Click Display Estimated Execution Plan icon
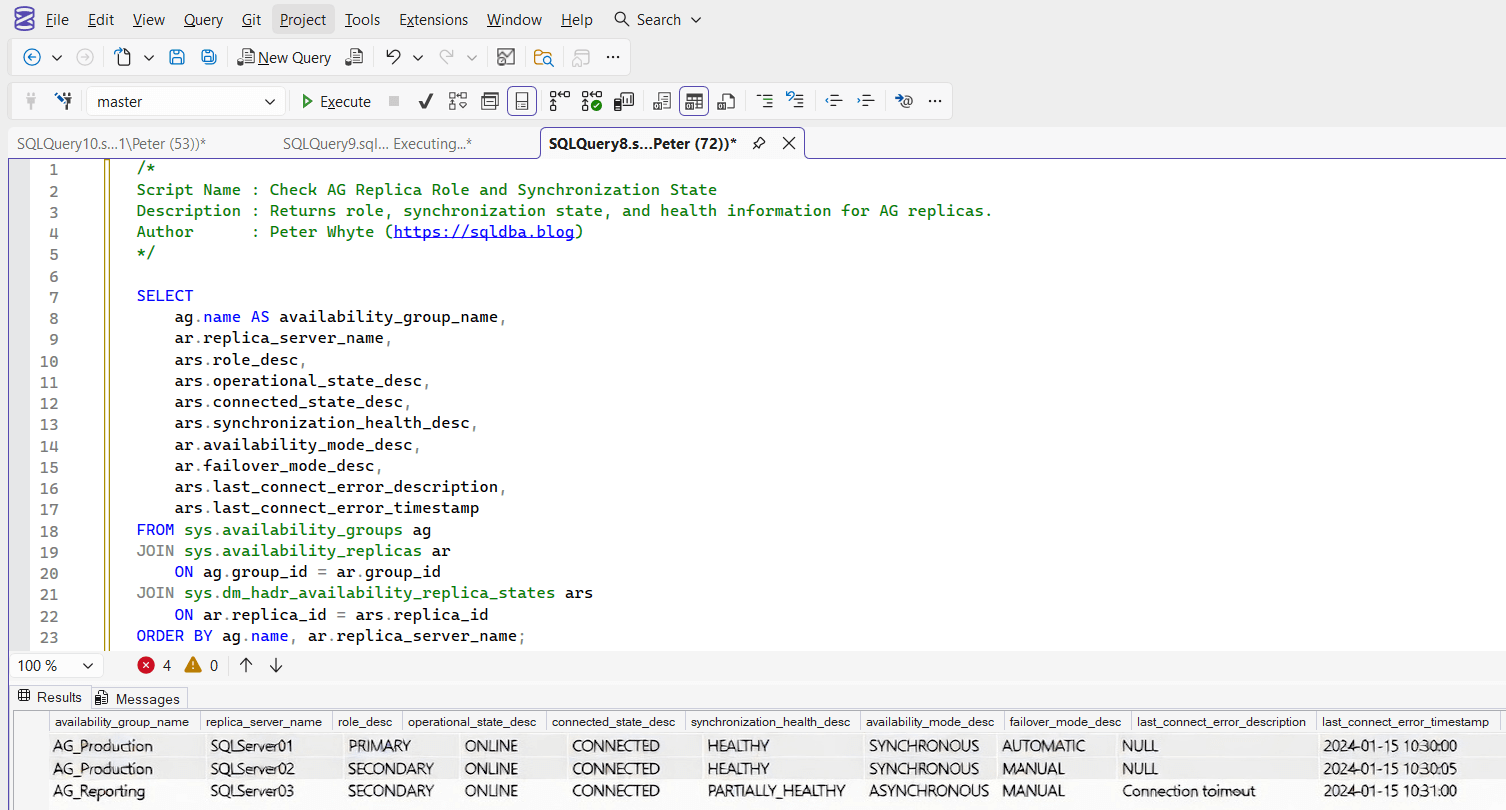1506x810 pixels. click(x=458, y=101)
